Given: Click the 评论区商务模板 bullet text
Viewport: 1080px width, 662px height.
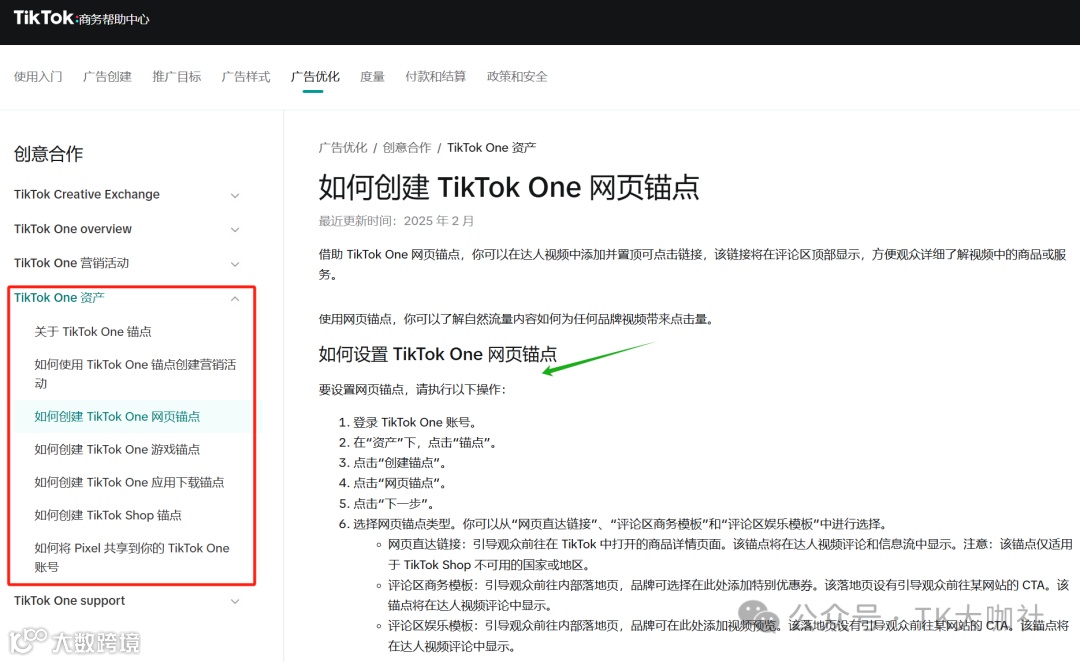Looking at the screenshot, I should [x=728, y=595].
